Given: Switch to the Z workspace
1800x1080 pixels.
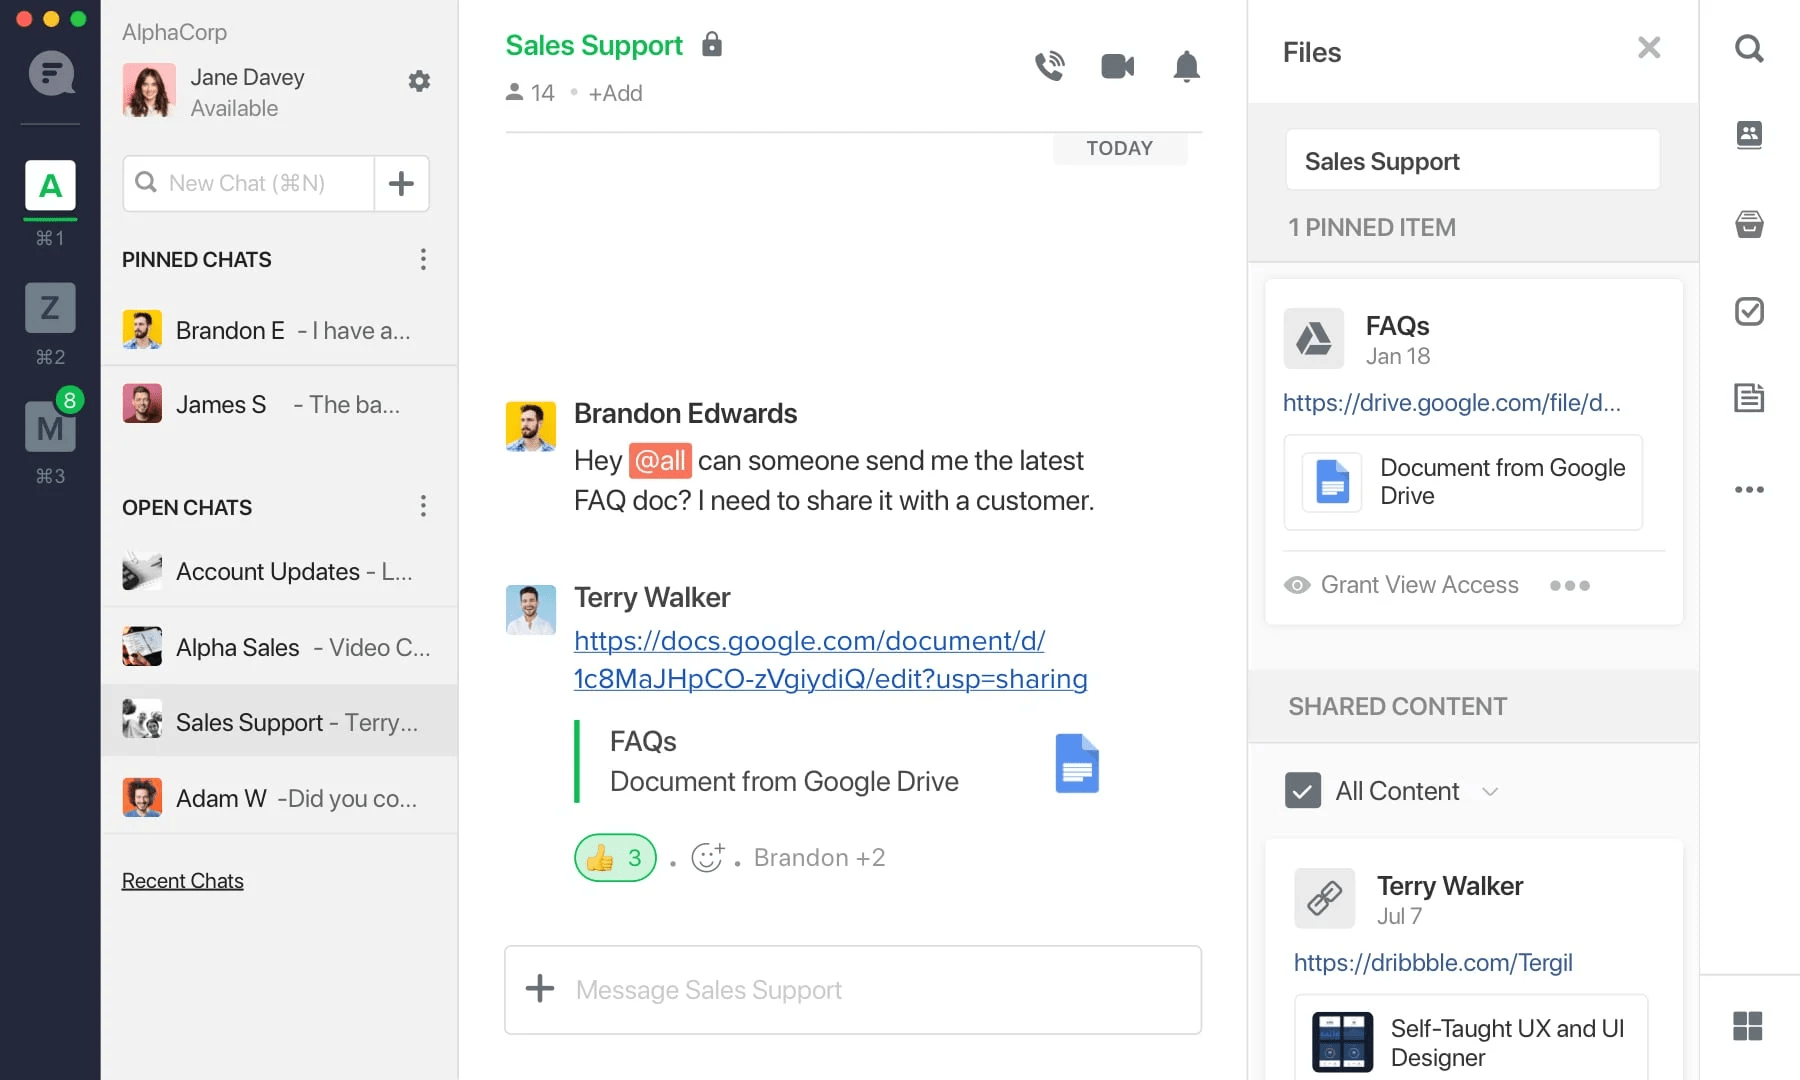Looking at the screenshot, I should pyautogui.click(x=49, y=308).
